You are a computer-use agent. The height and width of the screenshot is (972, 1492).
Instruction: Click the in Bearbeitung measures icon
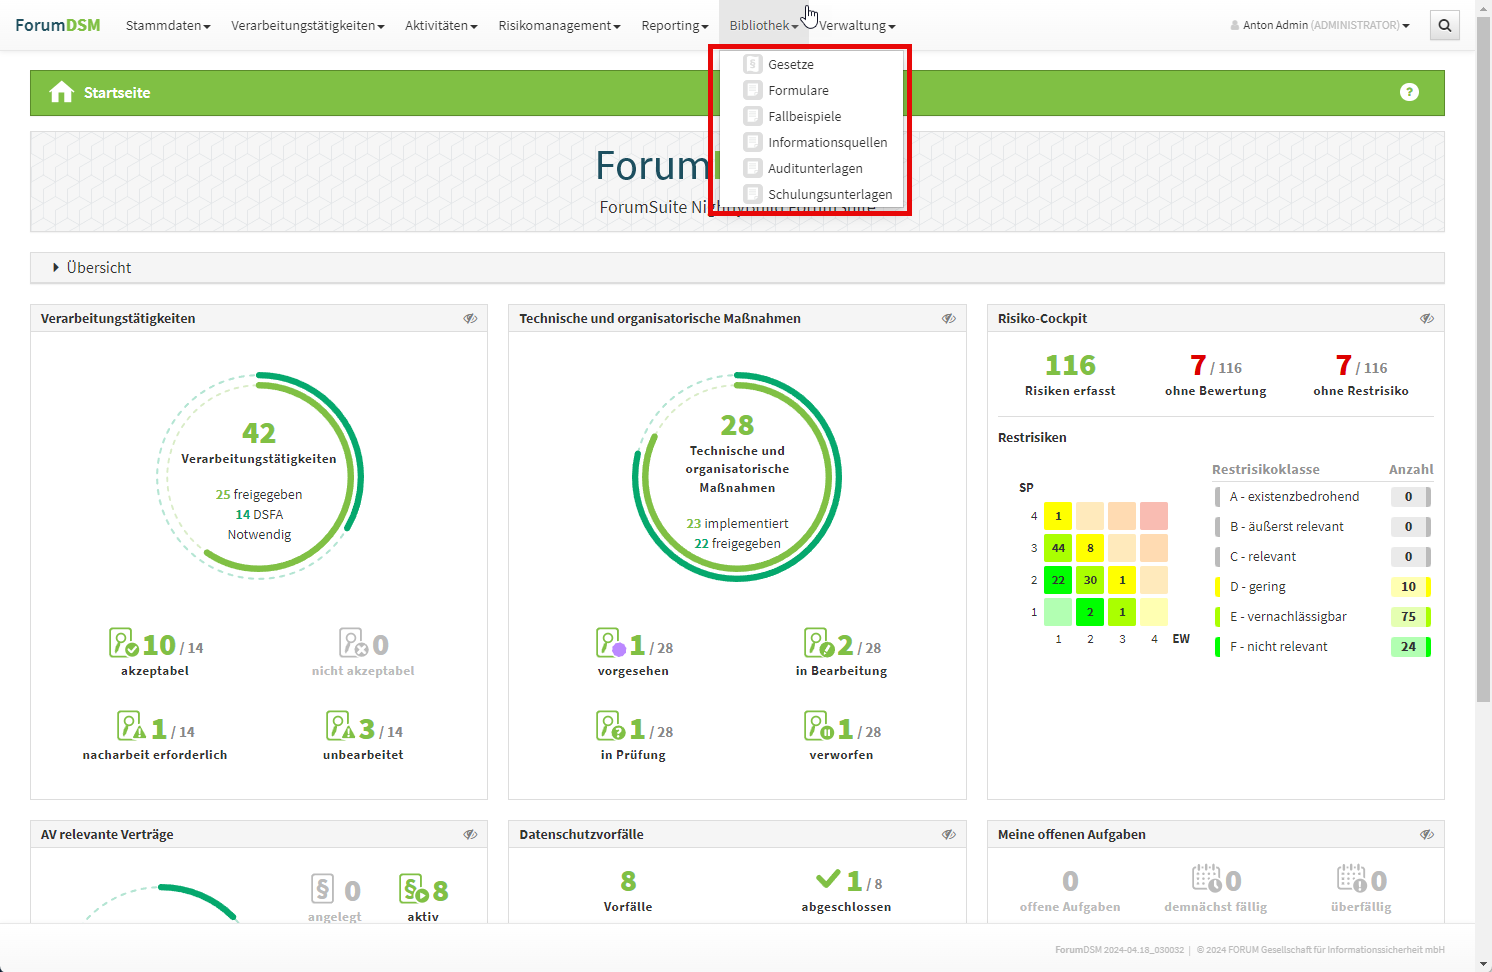click(x=817, y=643)
